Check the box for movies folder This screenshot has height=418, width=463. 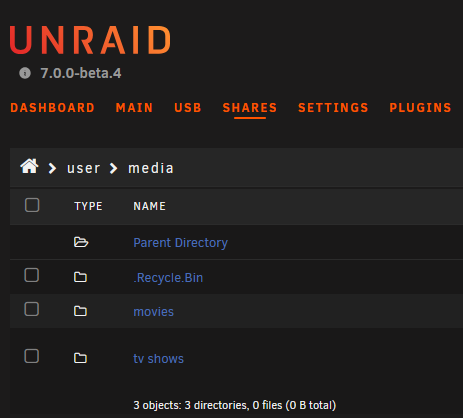point(32,309)
